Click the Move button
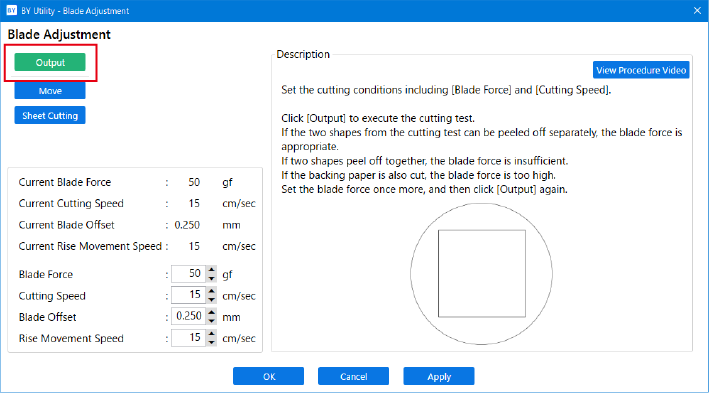Viewport: 709px width, 393px height. (x=50, y=91)
